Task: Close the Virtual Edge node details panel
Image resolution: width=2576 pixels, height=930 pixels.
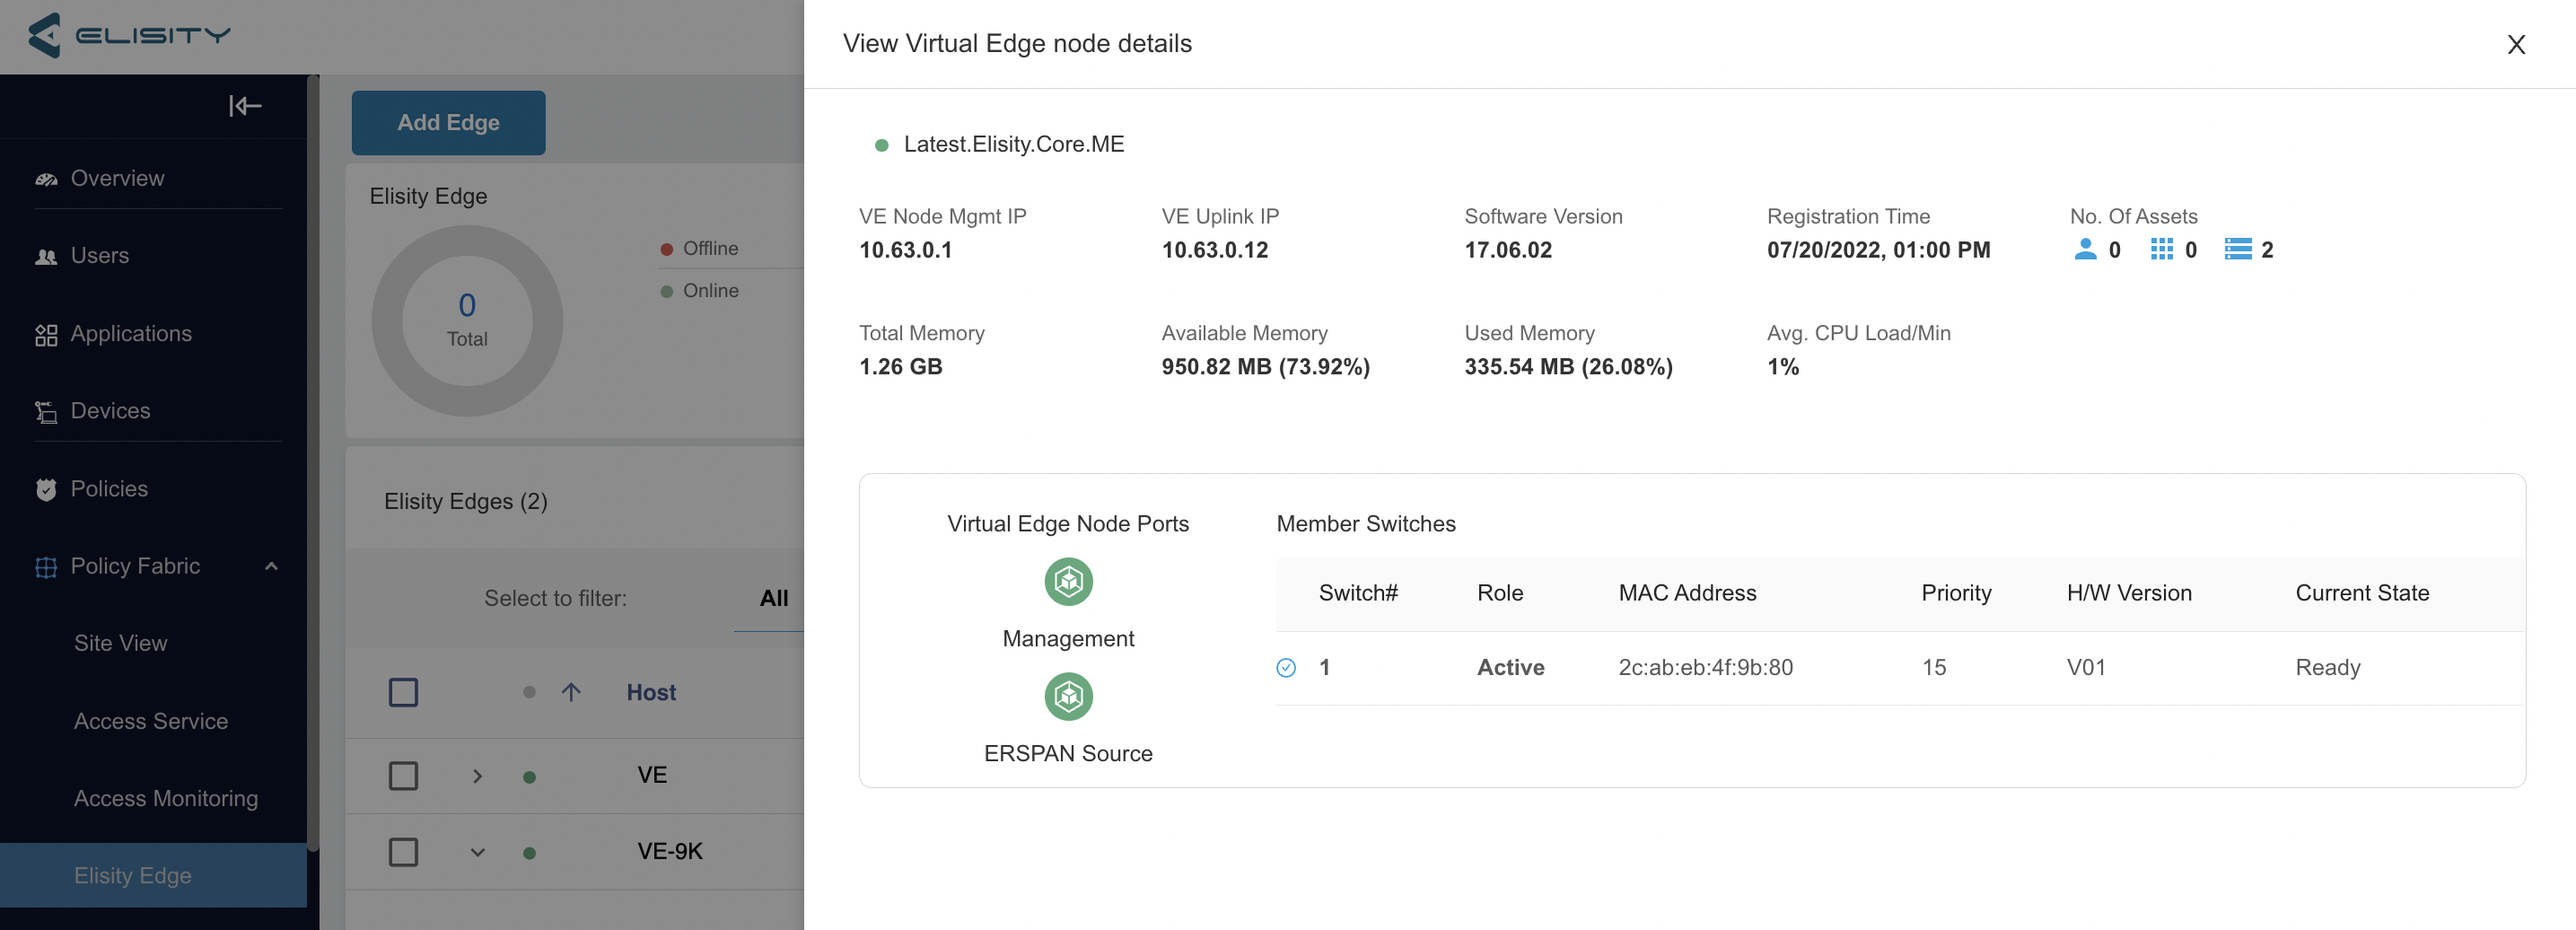Action: point(2516,45)
